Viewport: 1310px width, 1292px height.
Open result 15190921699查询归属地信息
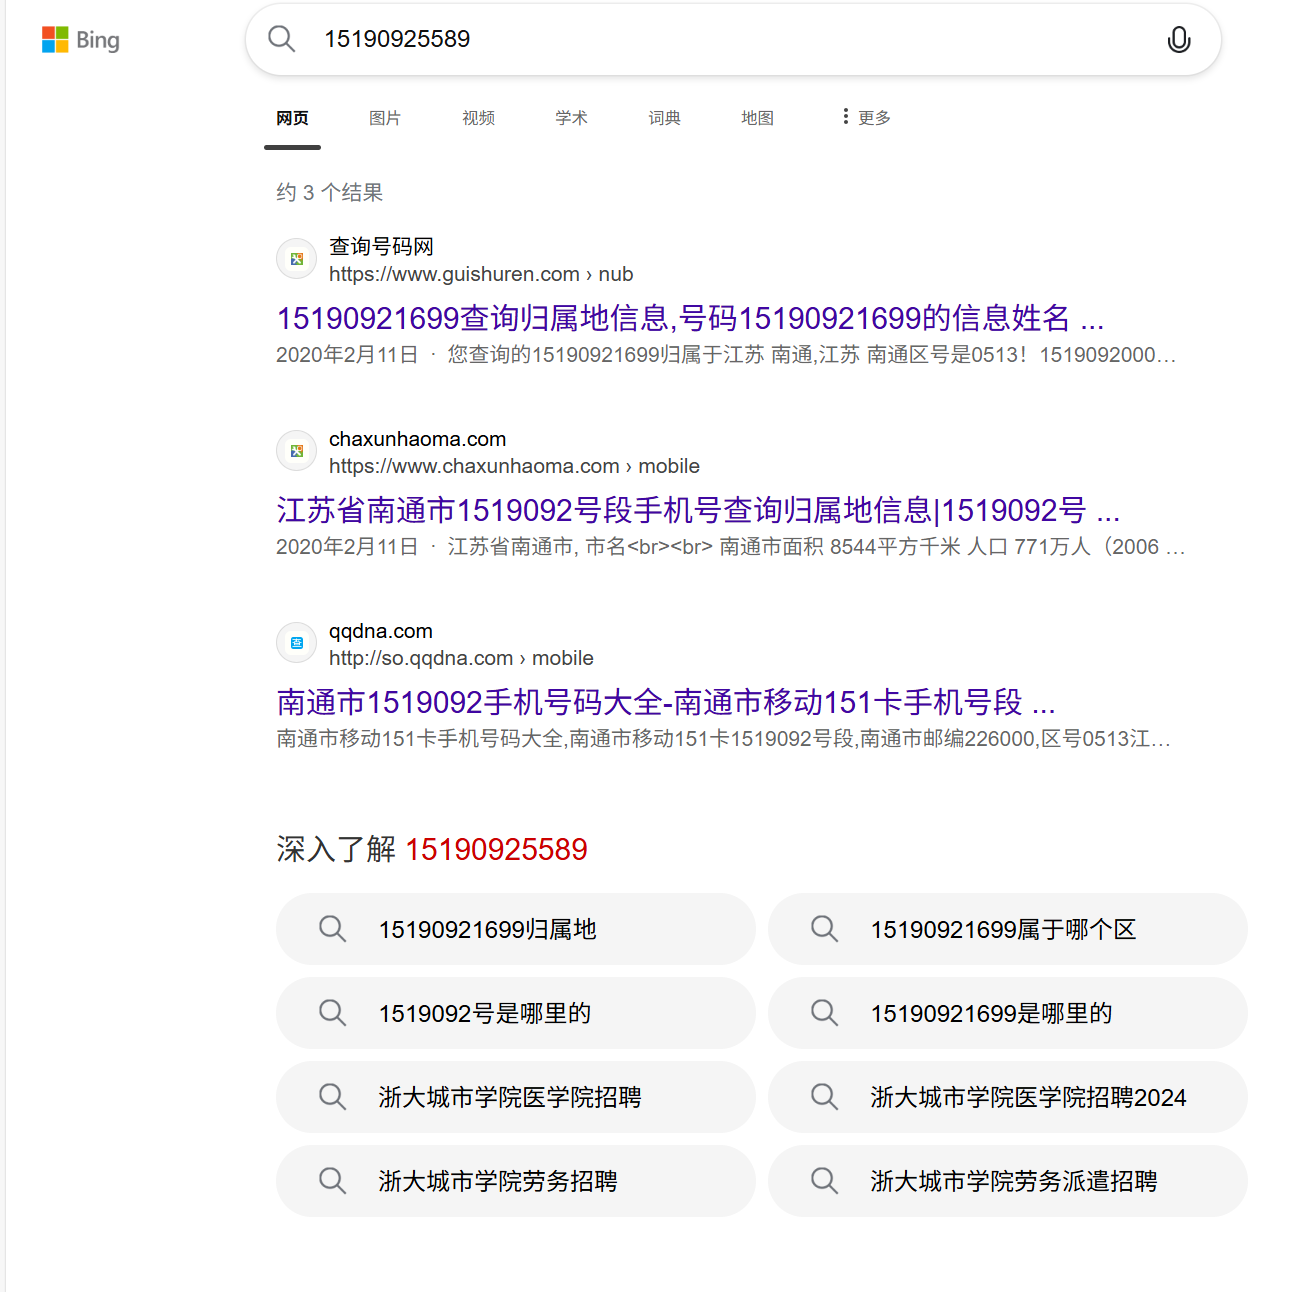coord(690,318)
